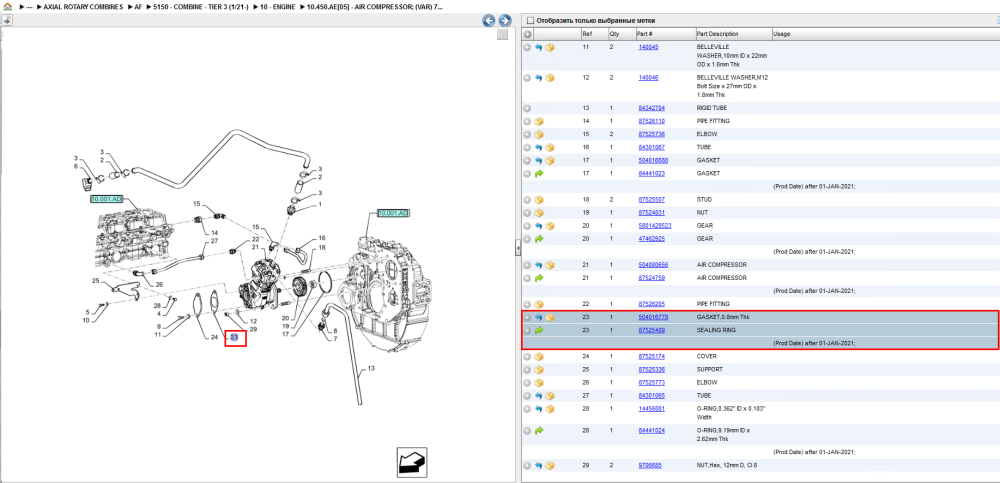Open part number 140046 link
The width and height of the screenshot is (1000, 483).
tap(649, 78)
